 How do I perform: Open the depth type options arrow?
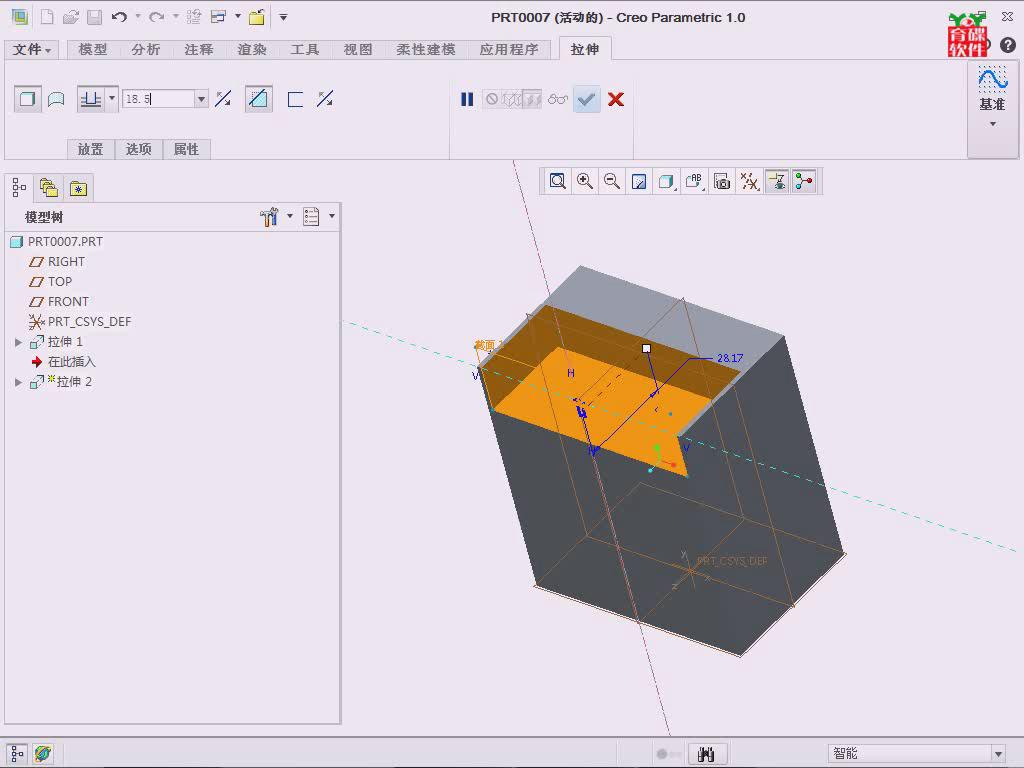(x=112, y=99)
